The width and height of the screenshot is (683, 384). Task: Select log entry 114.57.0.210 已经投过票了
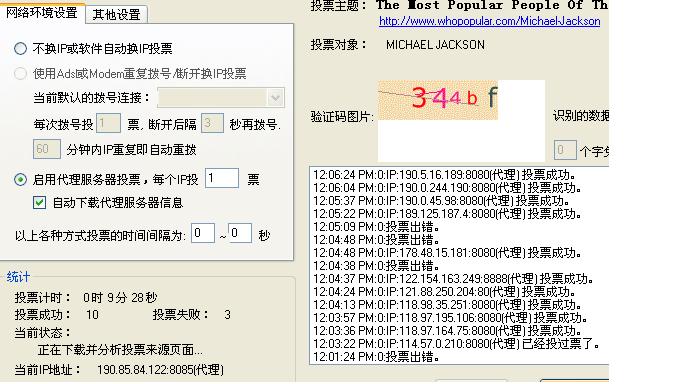click(456, 344)
